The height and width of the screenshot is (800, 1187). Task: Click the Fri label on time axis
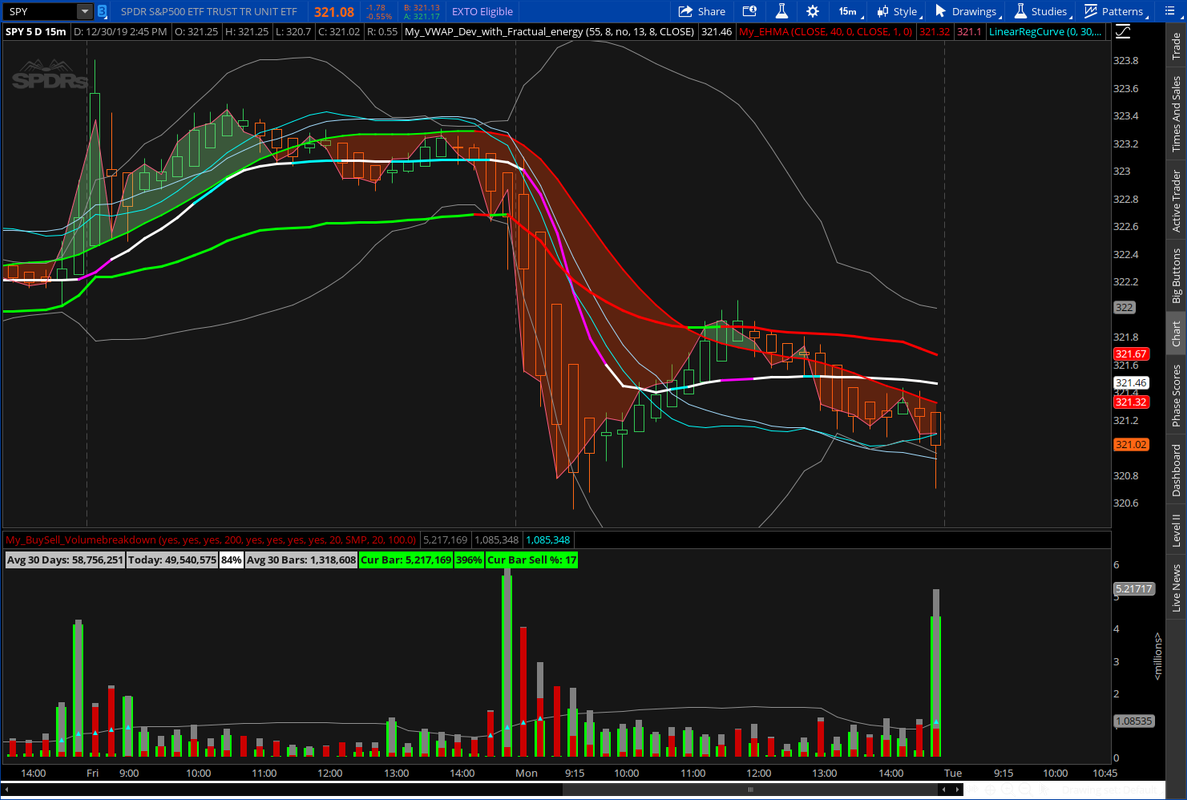pos(92,773)
